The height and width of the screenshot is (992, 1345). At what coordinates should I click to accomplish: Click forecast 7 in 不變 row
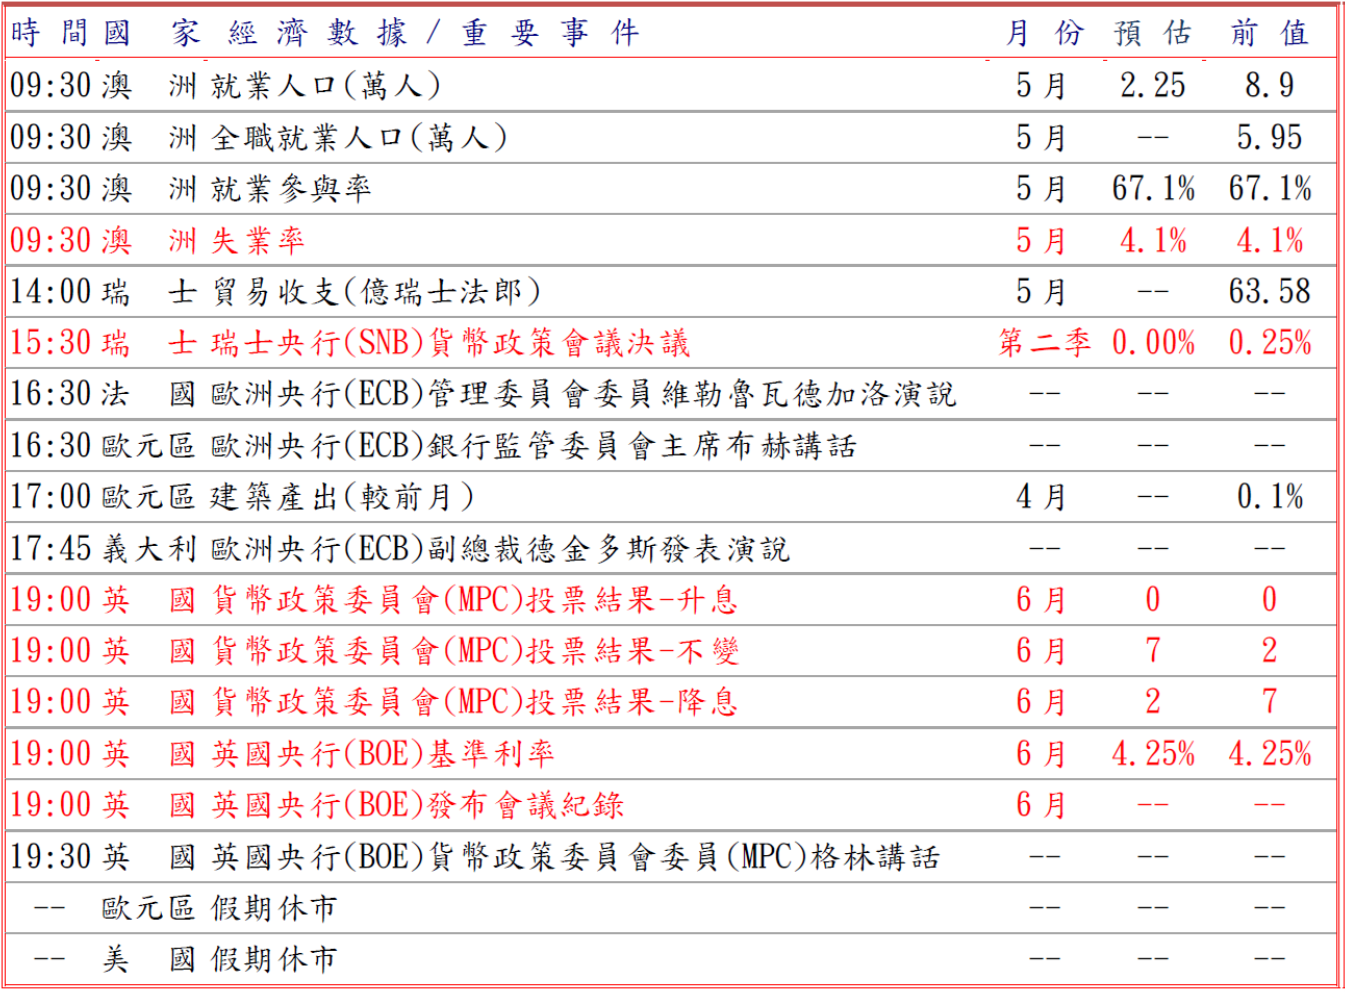pyautogui.click(x=1153, y=651)
